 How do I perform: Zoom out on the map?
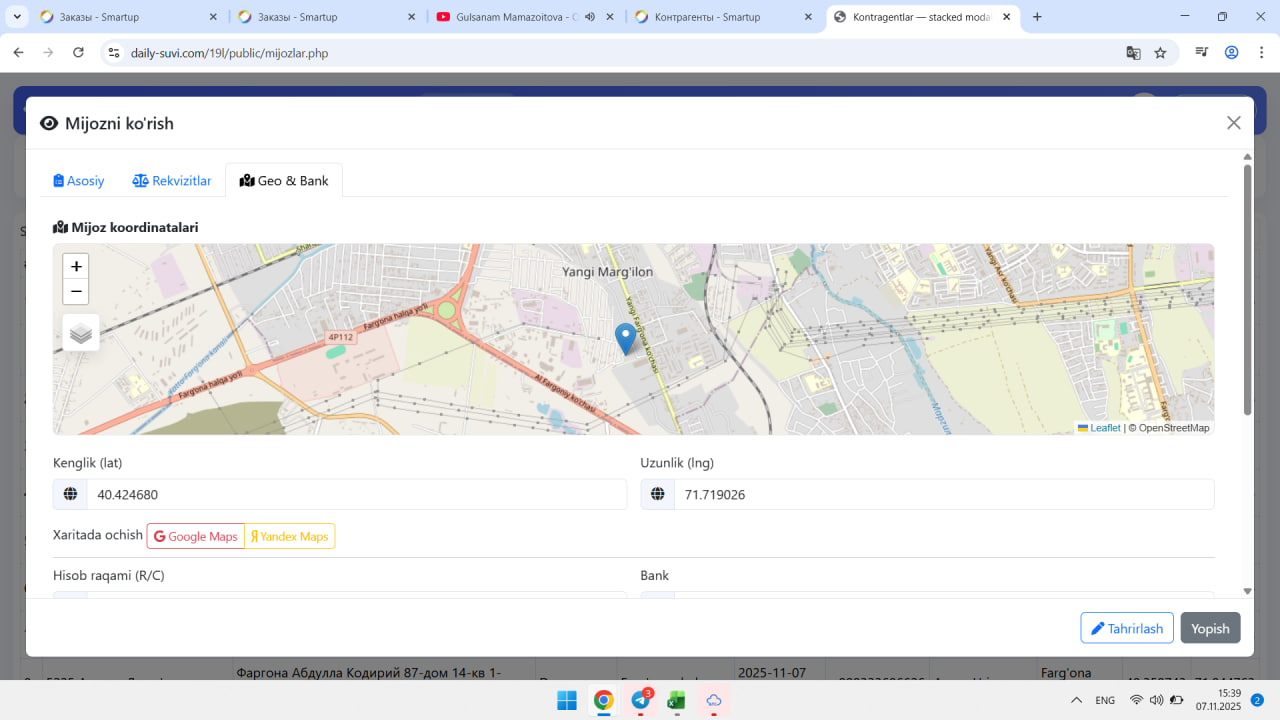[x=76, y=292]
